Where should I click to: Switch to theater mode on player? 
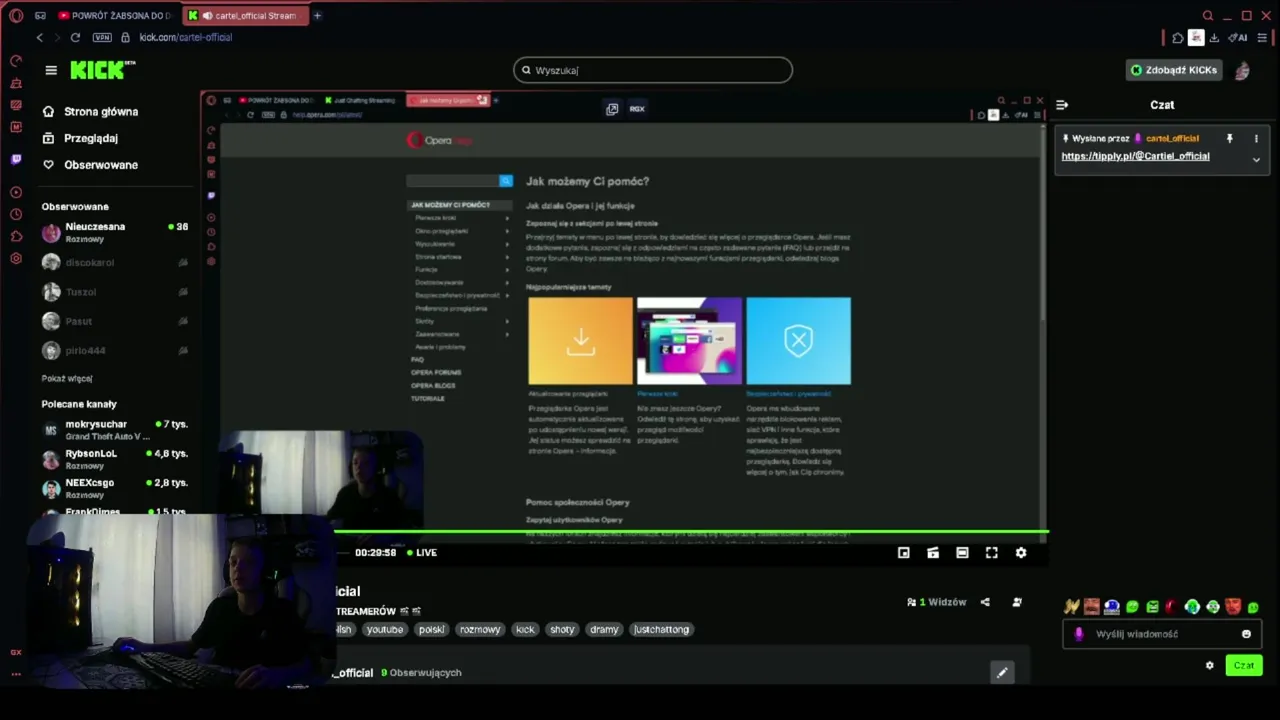click(962, 553)
